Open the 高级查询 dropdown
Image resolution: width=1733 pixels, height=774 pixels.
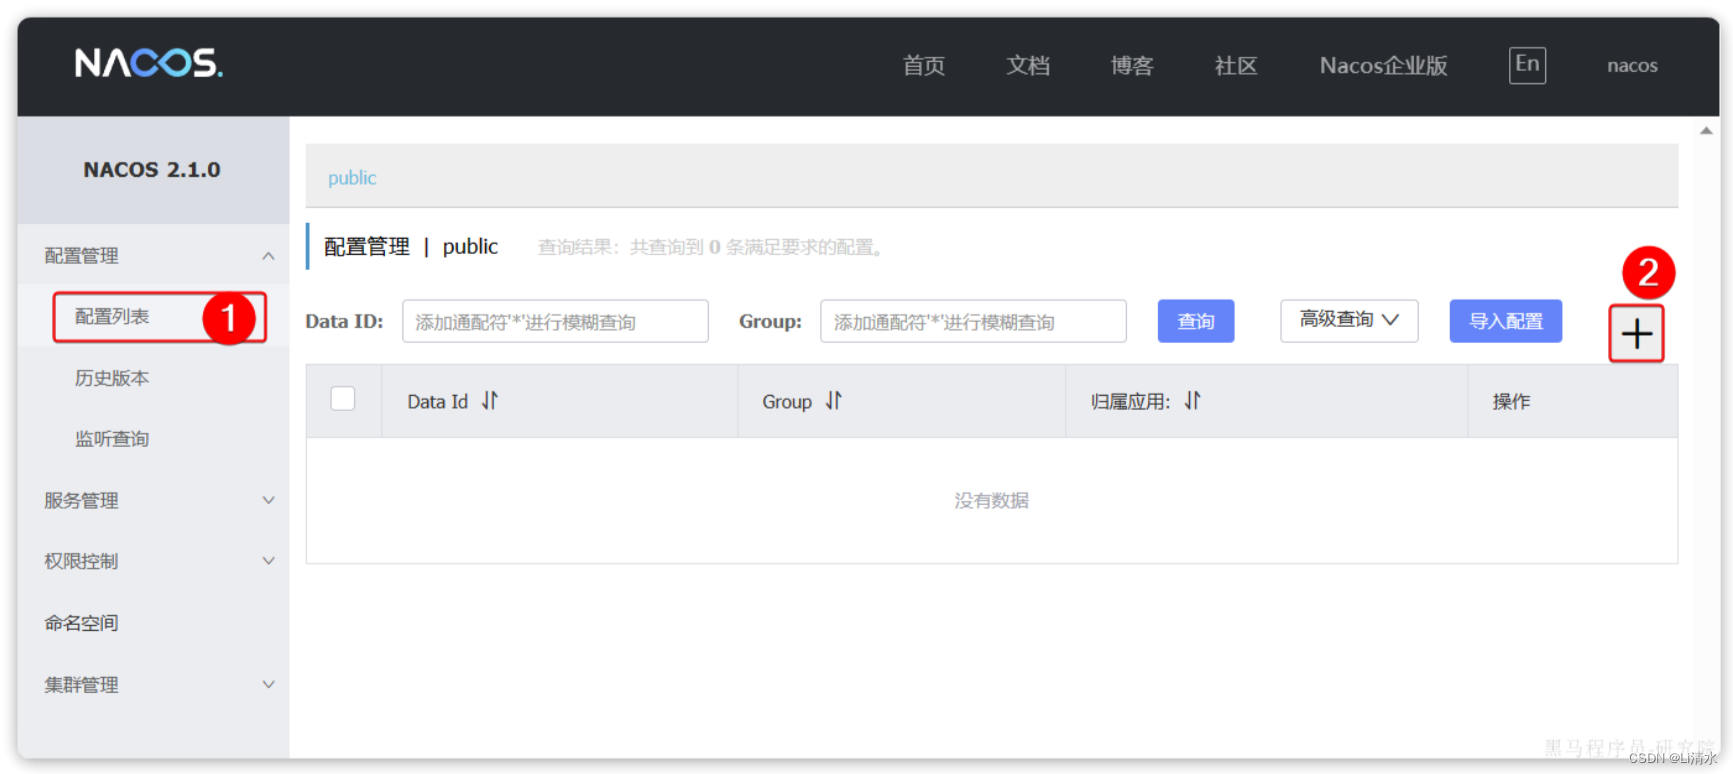click(1349, 320)
